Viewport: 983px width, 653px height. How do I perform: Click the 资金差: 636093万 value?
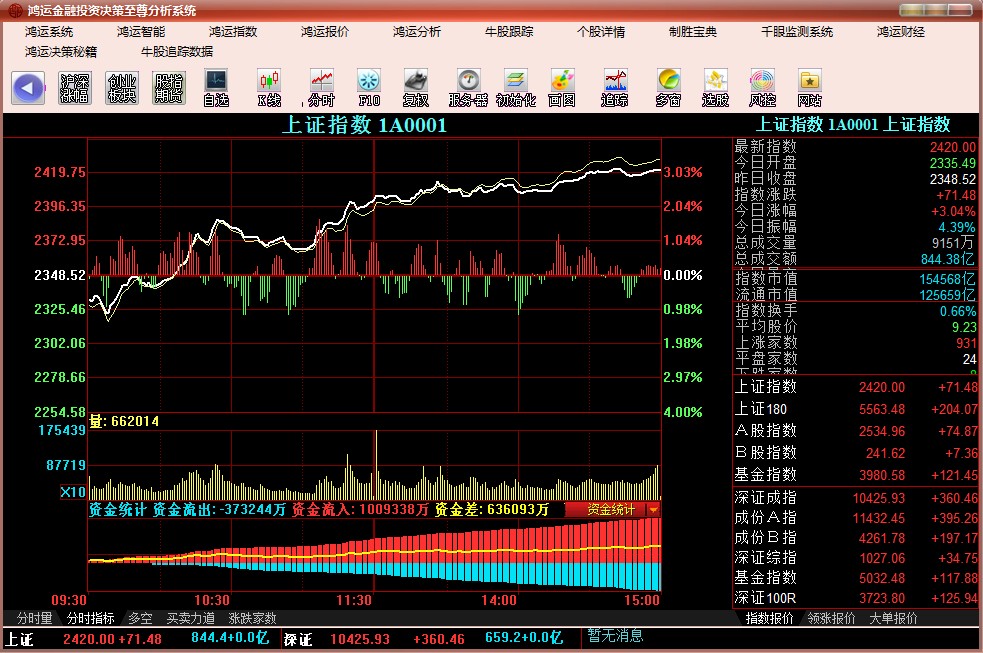pos(492,509)
